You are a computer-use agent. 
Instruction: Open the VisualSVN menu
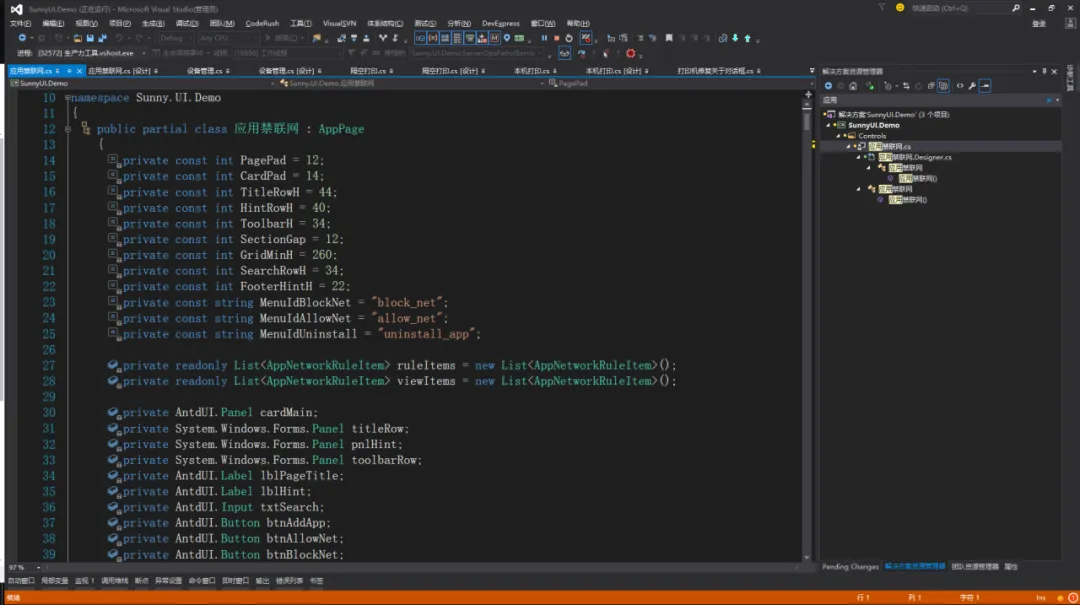tap(340, 23)
